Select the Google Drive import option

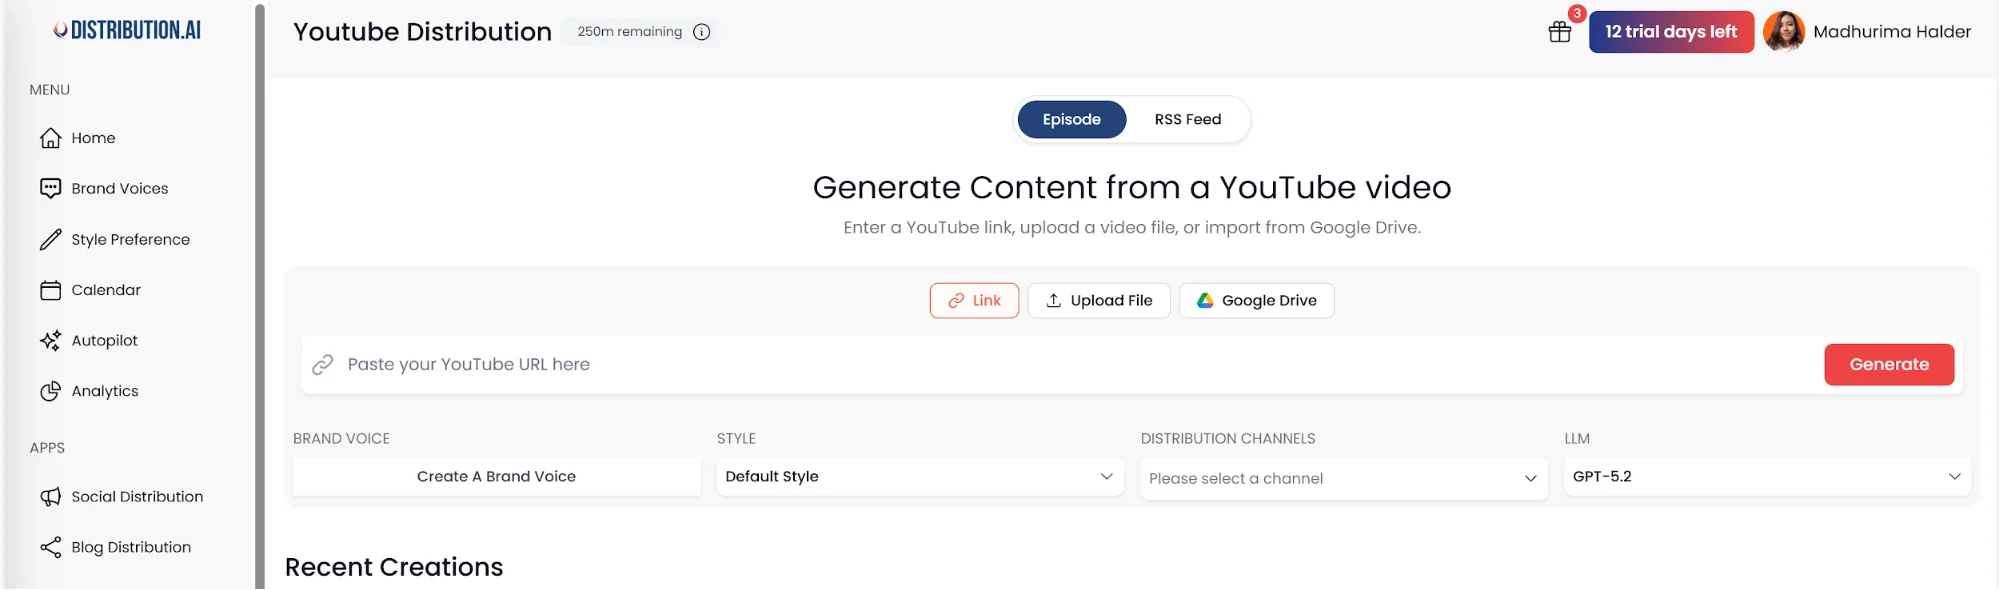tap(1257, 300)
